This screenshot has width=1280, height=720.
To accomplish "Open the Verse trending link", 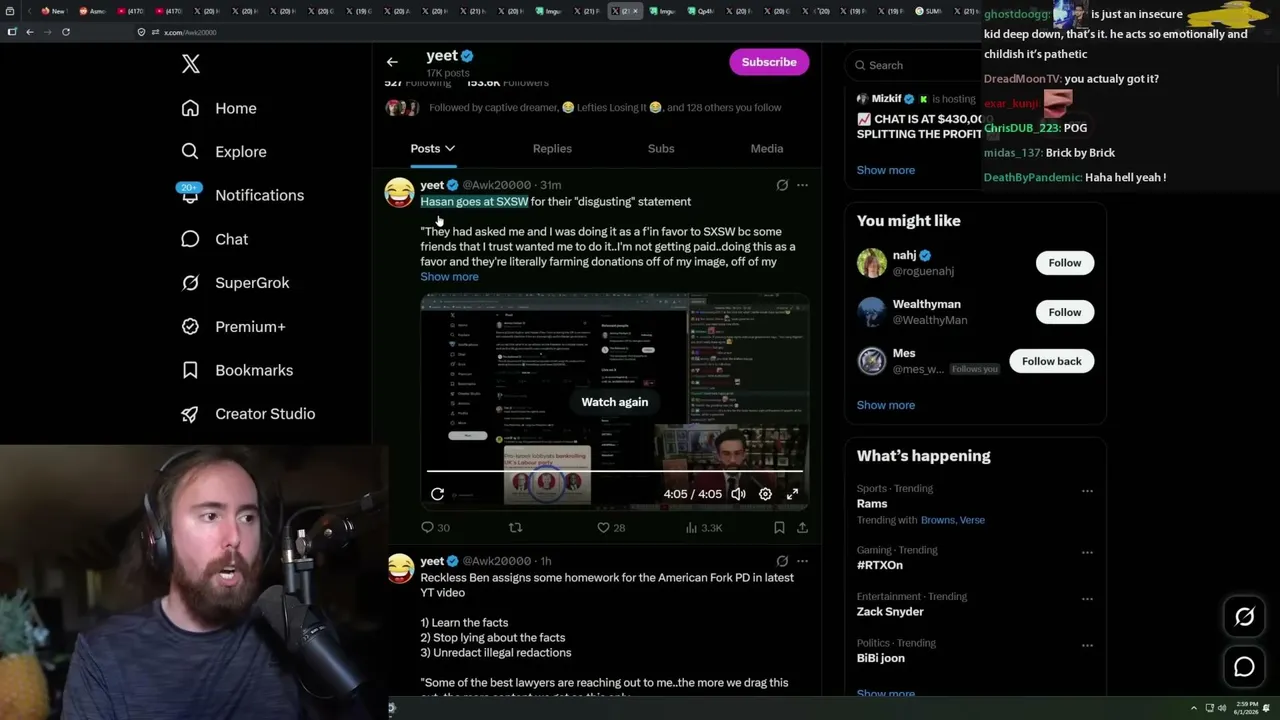I will click(972, 520).
